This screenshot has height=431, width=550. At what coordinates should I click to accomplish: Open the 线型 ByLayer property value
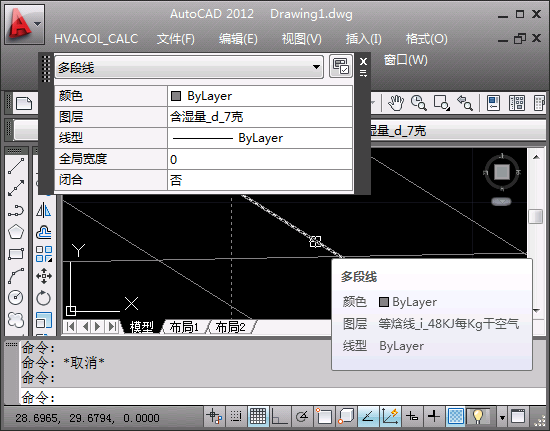260,138
